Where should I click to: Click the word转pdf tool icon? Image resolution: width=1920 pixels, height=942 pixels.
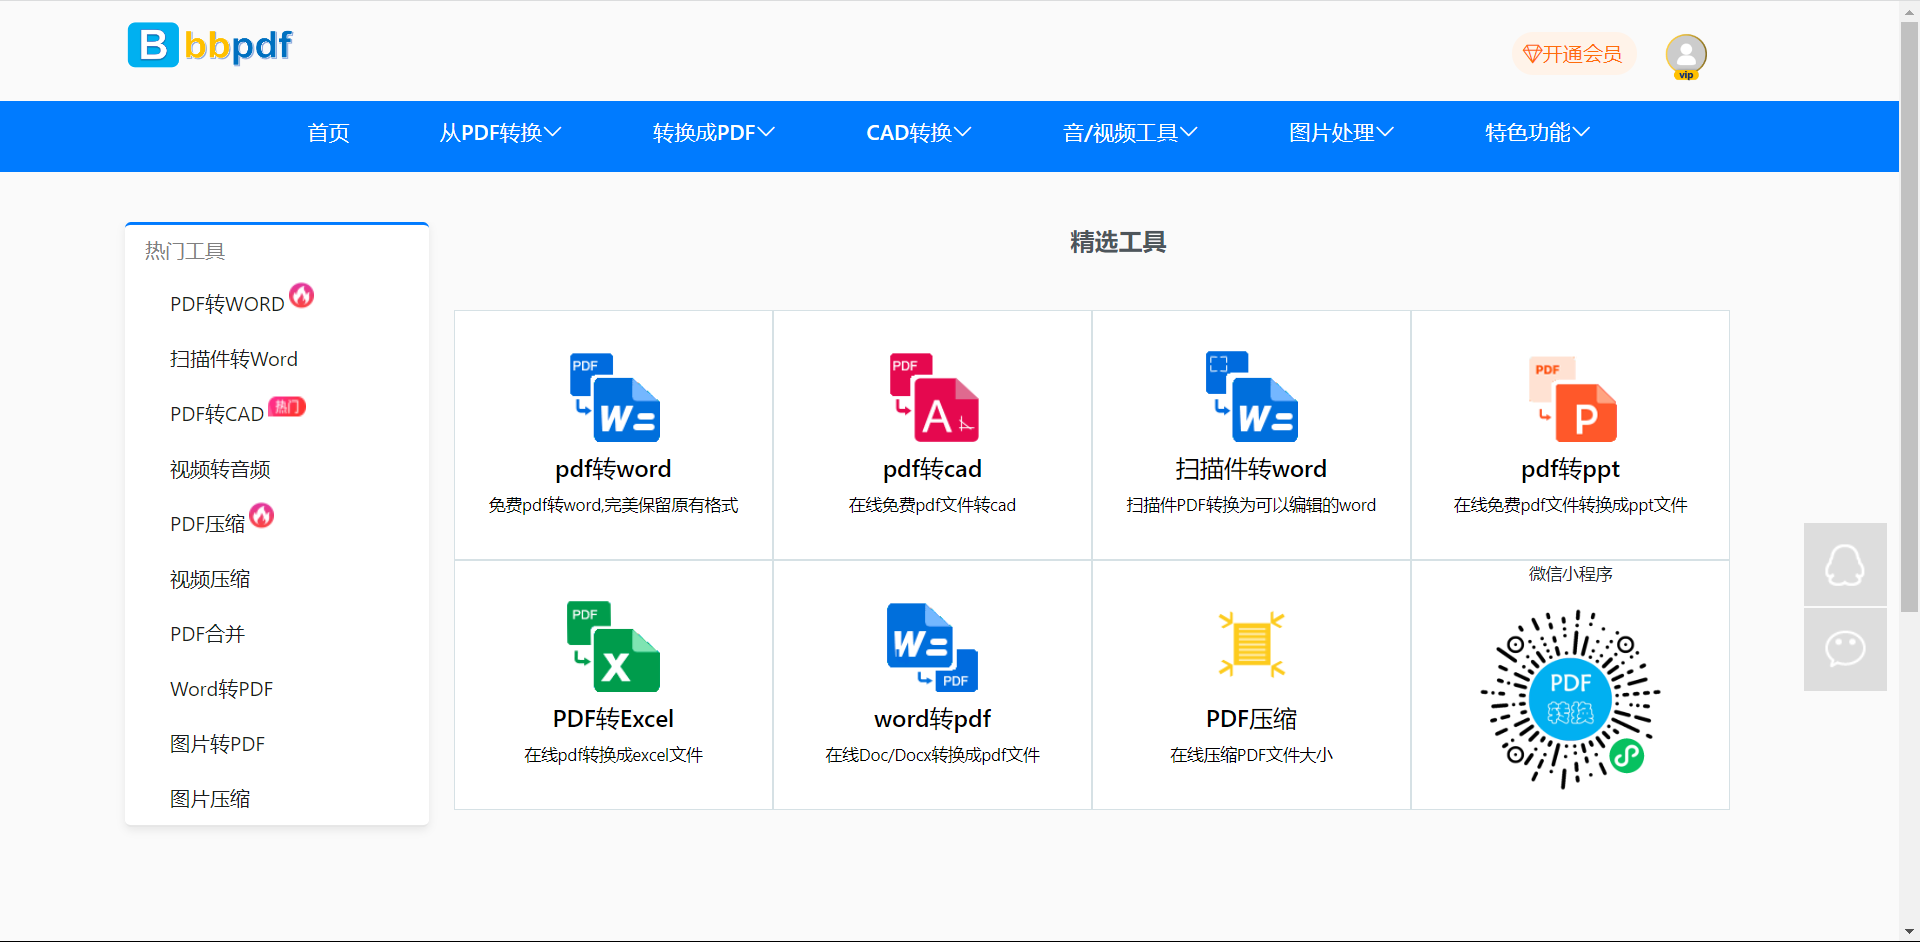(932, 647)
